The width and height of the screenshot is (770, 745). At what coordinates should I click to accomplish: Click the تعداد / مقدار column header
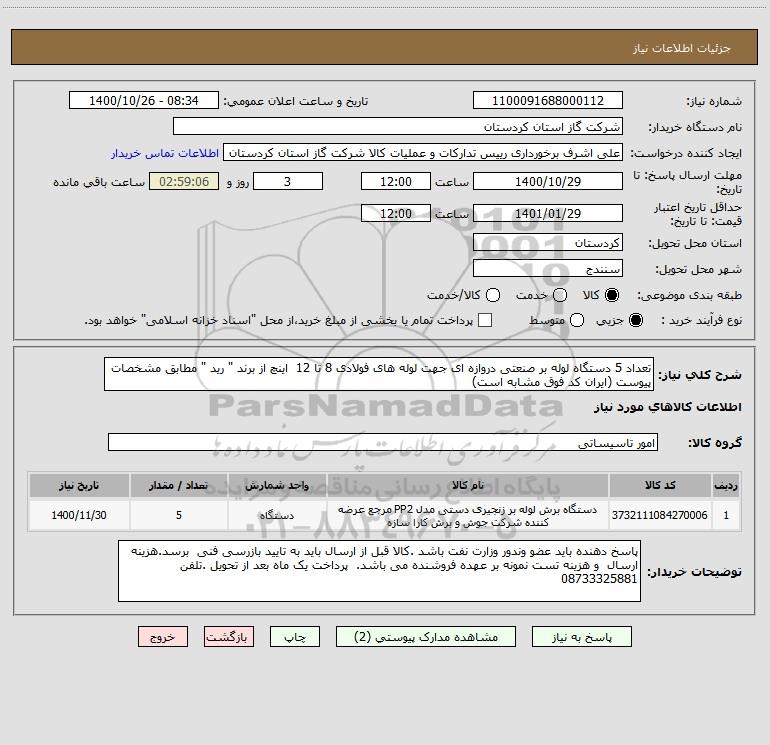tap(179, 486)
